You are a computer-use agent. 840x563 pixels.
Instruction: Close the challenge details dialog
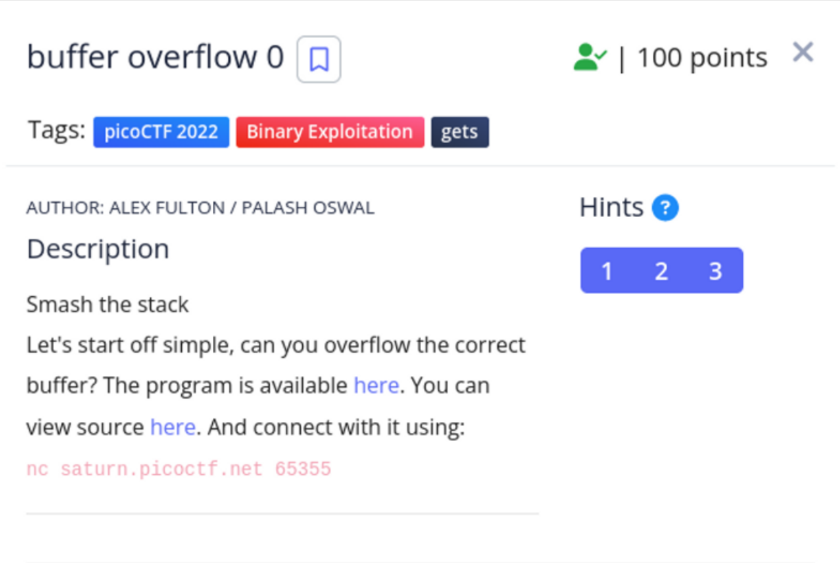[803, 52]
